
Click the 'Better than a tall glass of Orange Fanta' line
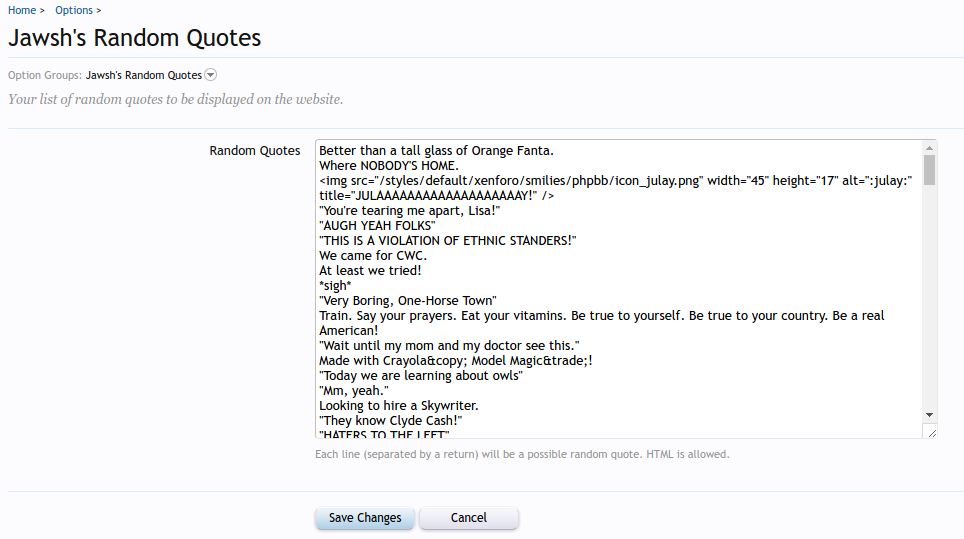coord(437,151)
